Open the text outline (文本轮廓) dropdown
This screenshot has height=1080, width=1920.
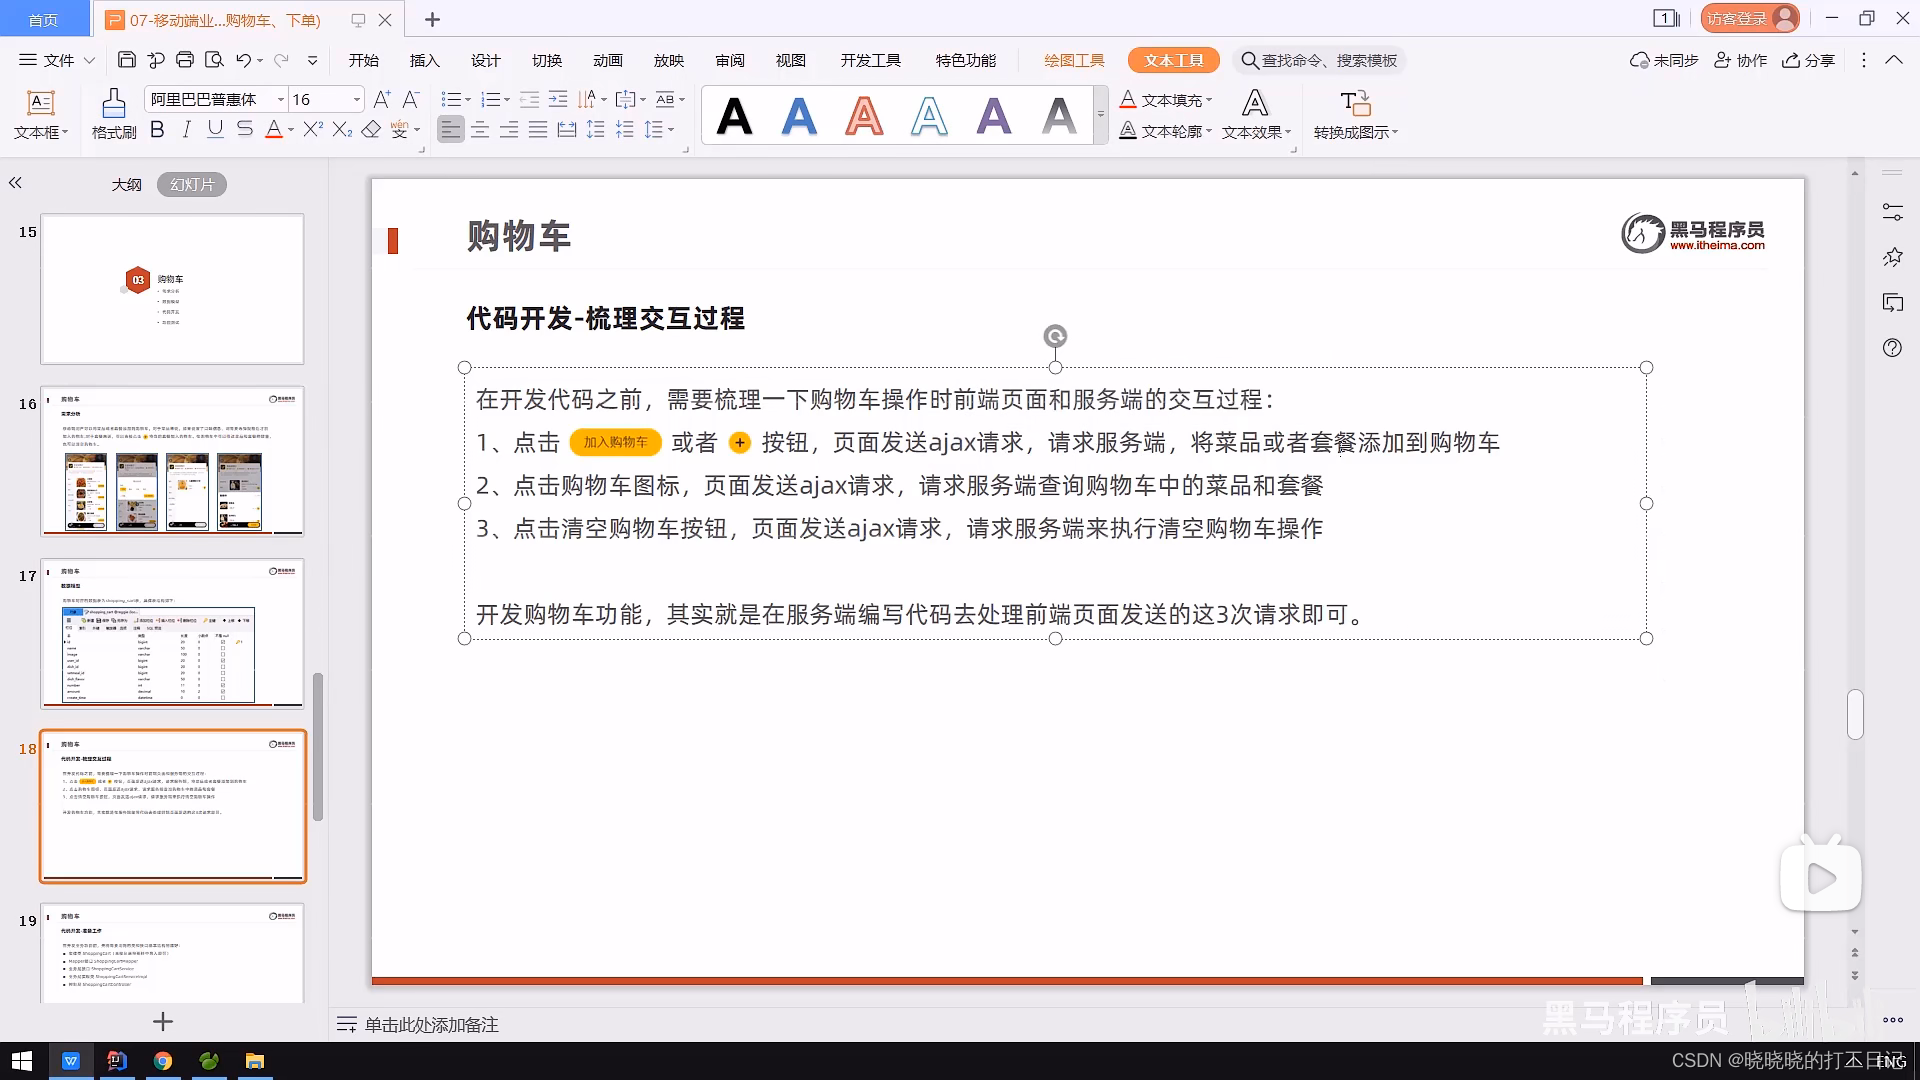point(1166,131)
